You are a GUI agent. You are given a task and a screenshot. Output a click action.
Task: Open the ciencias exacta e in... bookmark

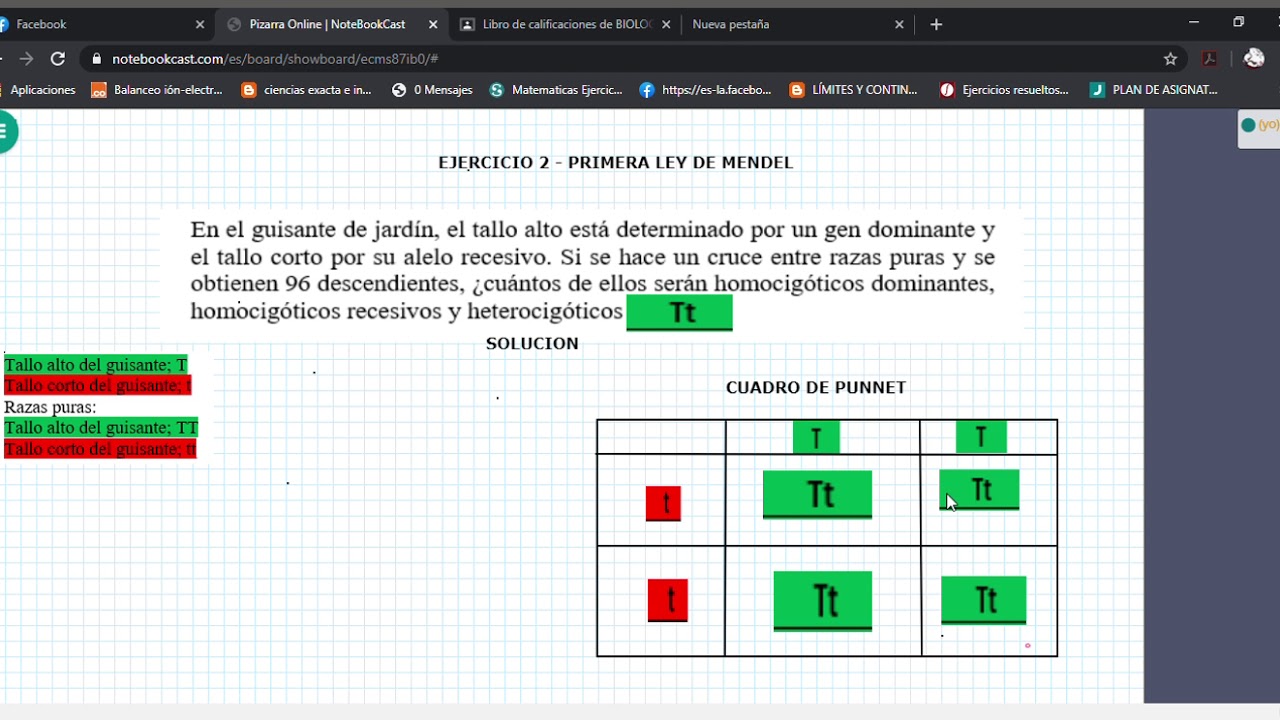coord(307,90)
